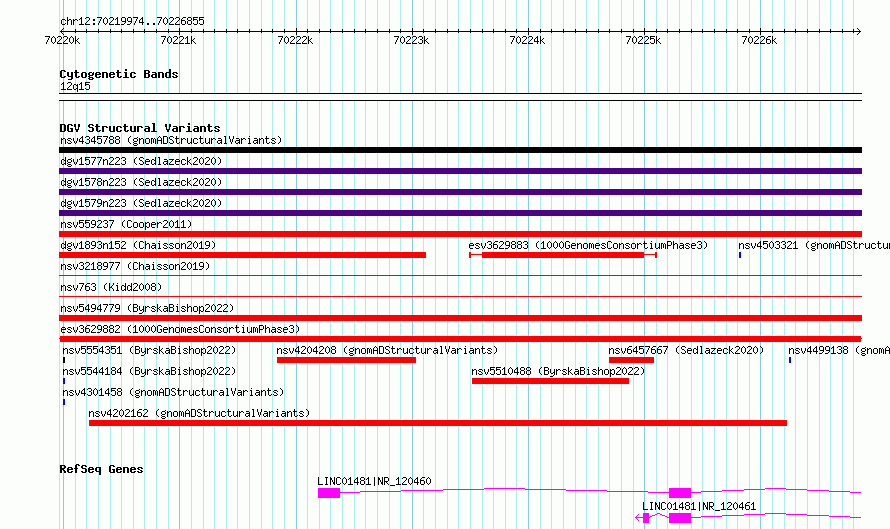This screenshot has width=890, height=529.
Task: Click the Cytogenetic Bands track title
Action: coord(119,74)
